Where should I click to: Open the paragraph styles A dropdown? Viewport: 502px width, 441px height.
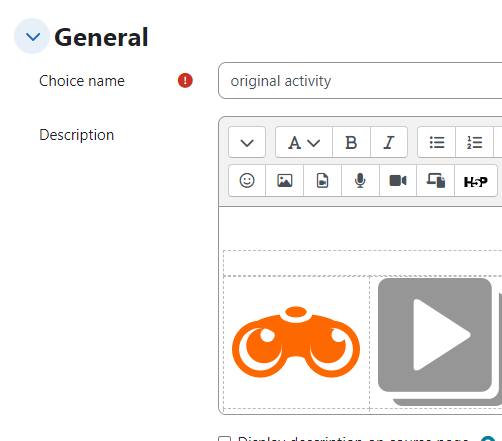pos(304,142)
